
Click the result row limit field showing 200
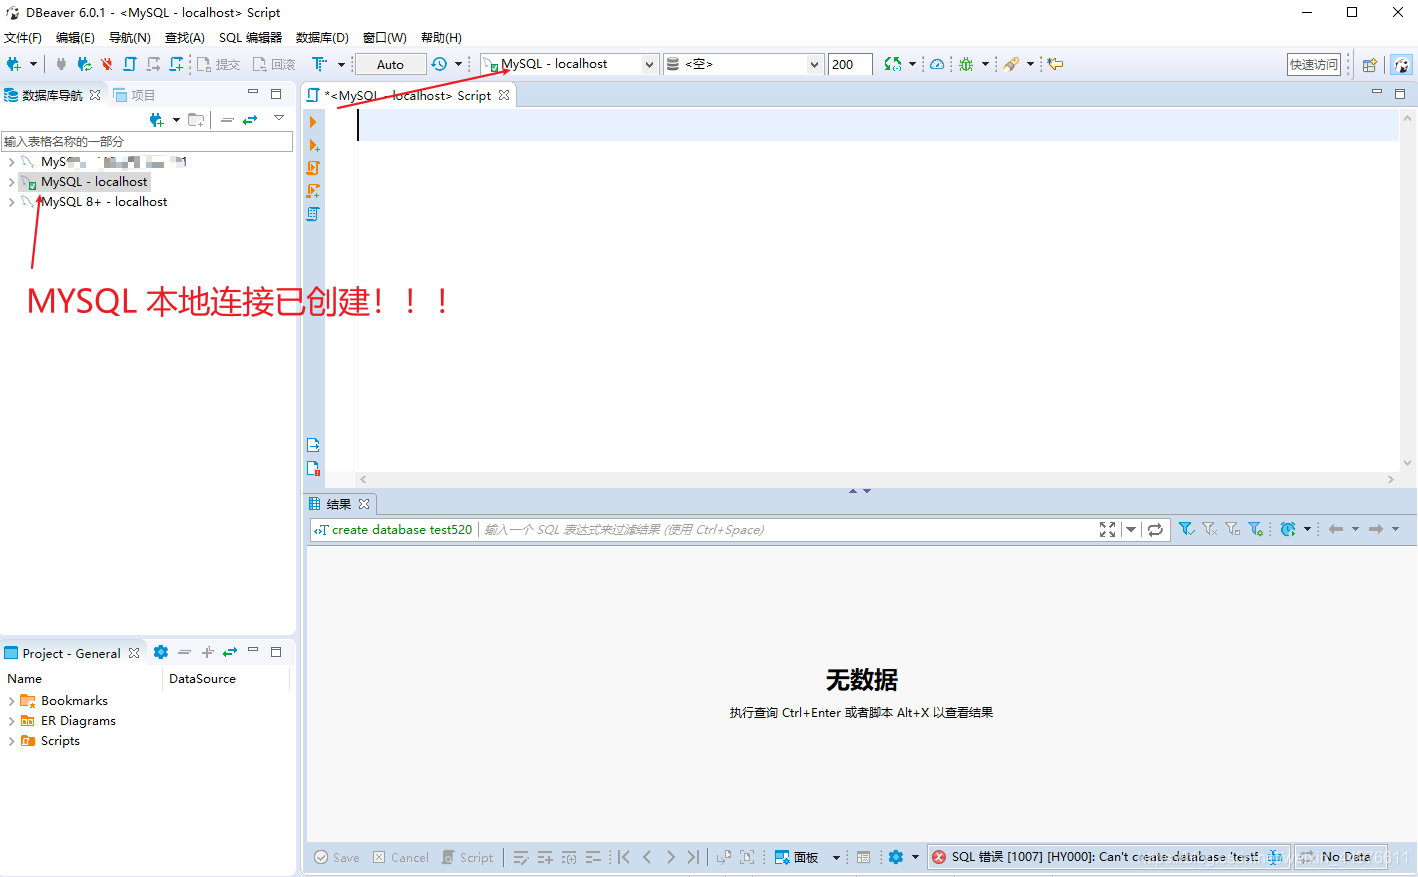850,64
